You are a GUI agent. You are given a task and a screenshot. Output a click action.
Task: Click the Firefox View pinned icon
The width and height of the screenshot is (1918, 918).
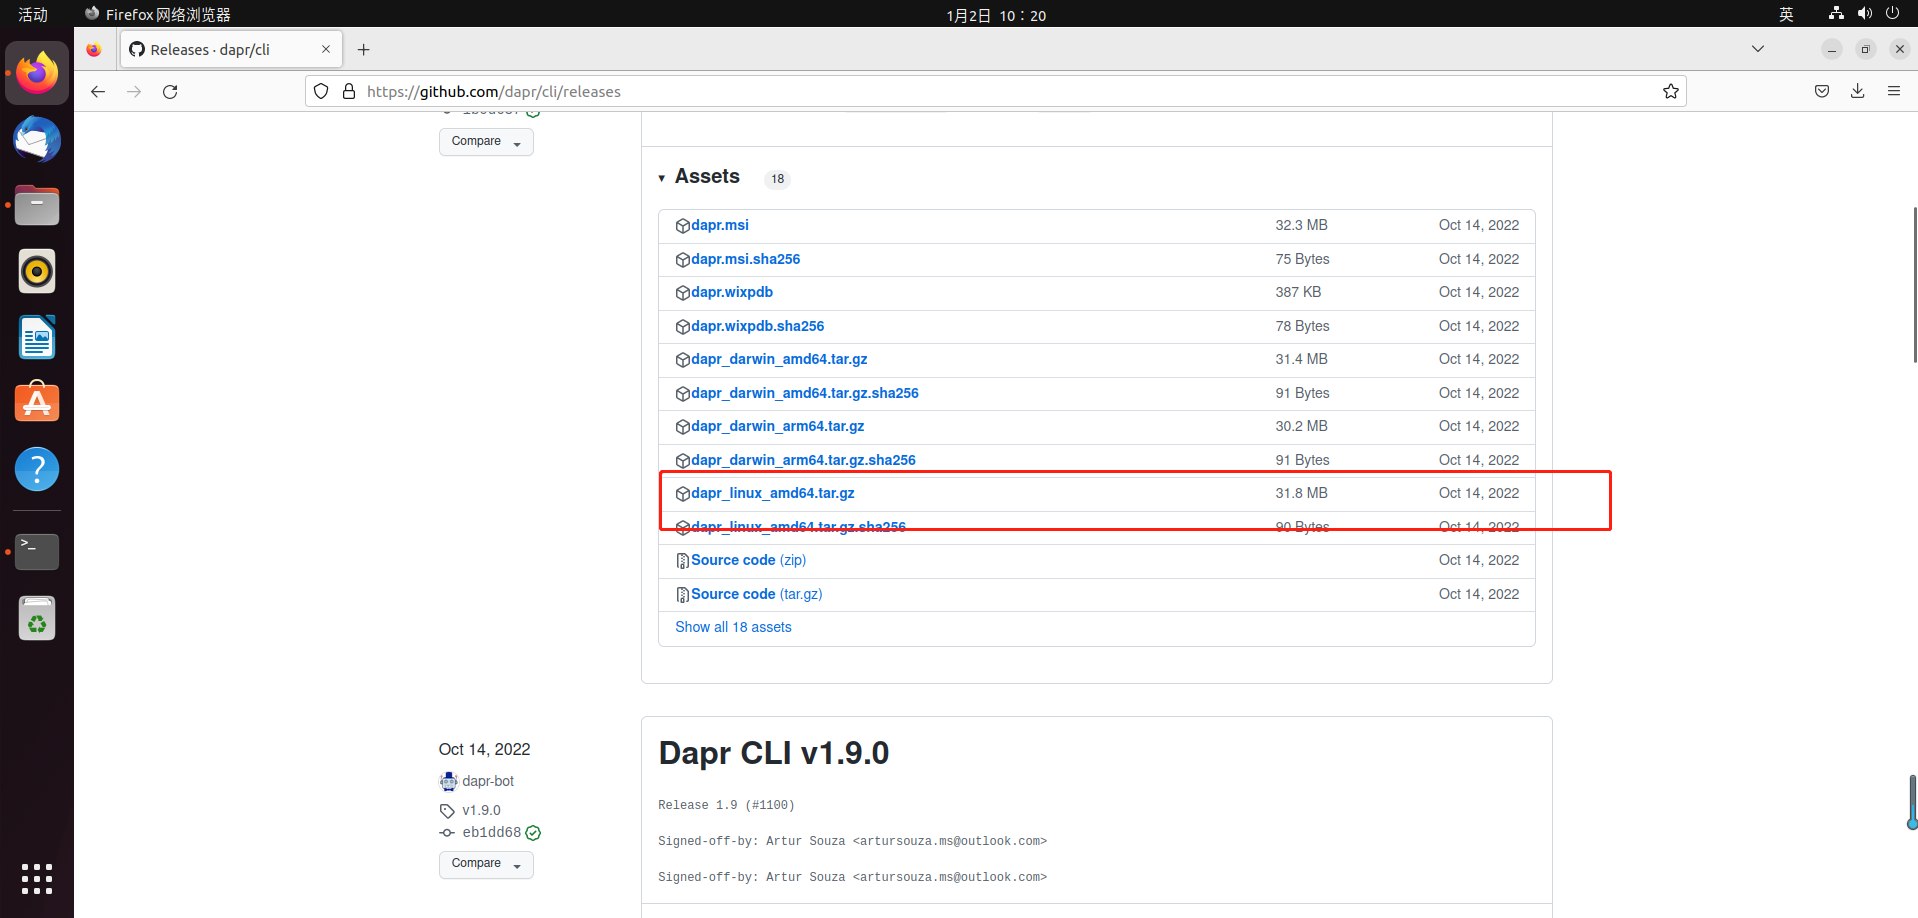coord(94,49)
